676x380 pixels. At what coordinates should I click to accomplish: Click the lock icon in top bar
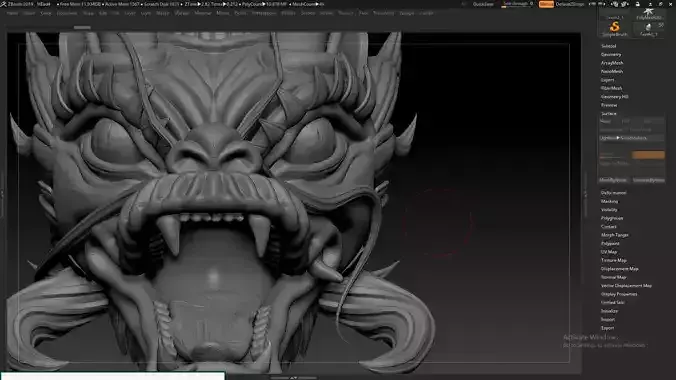[x=637, y=4]
